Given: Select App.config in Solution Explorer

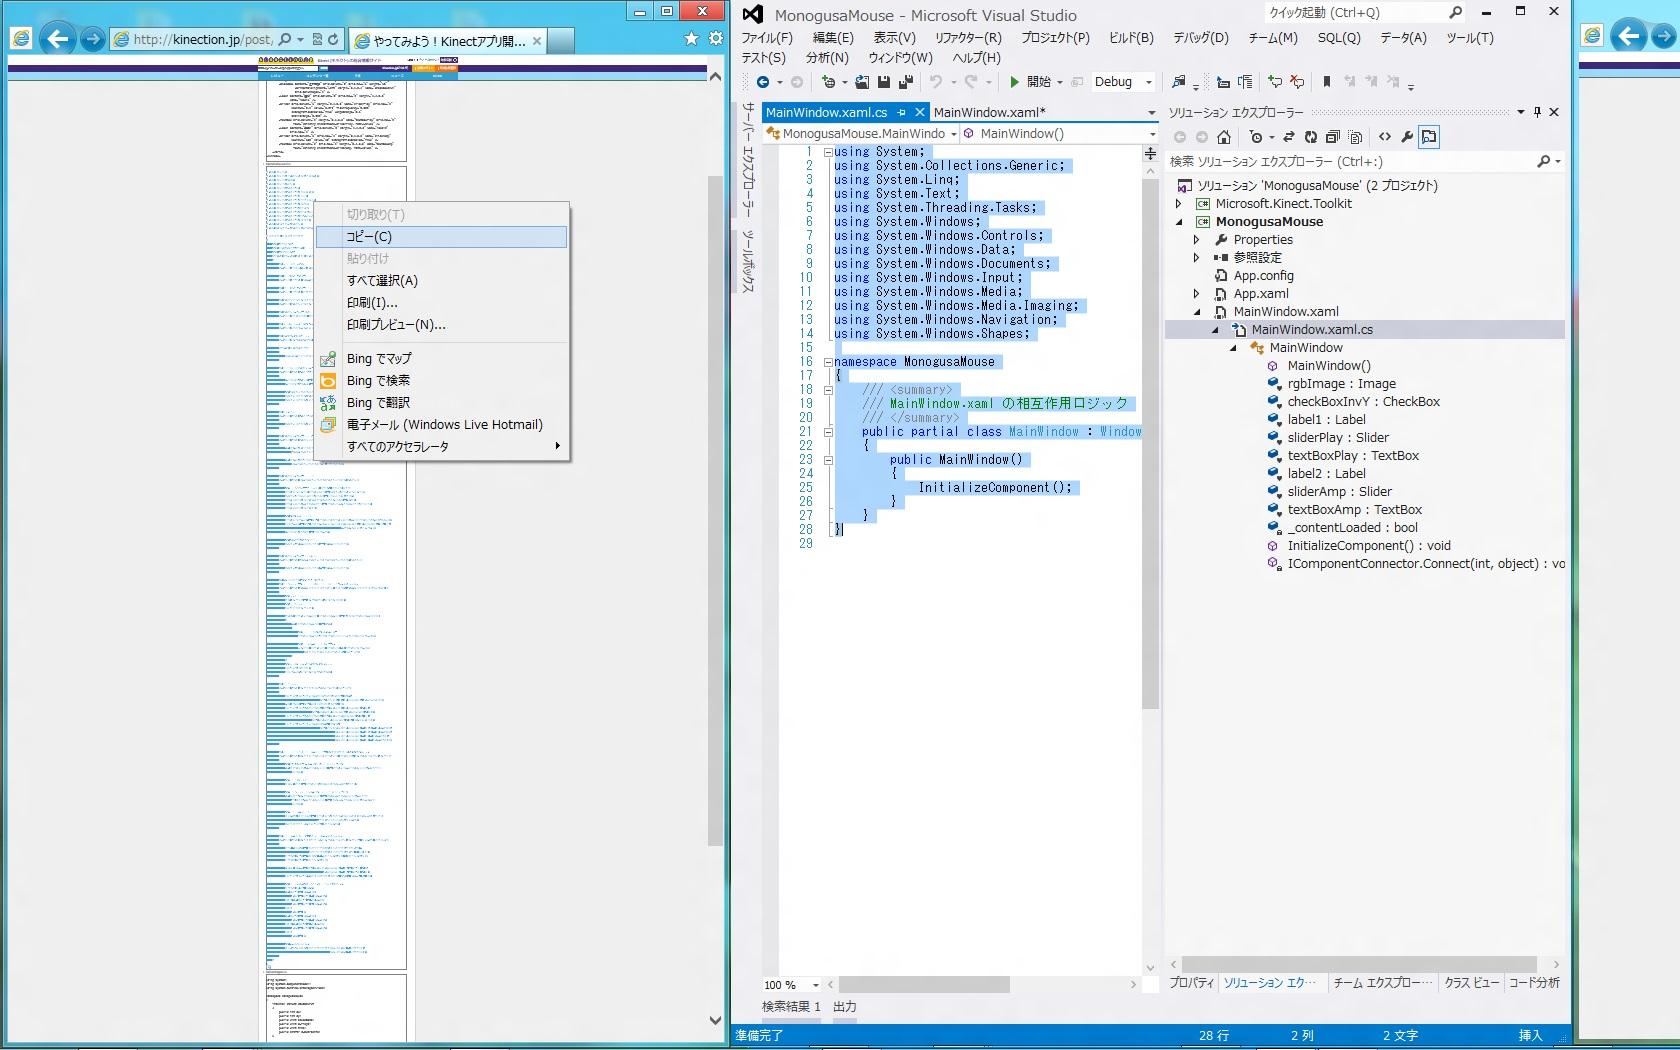Looking at the screenshot, I should click(1263, 276).
